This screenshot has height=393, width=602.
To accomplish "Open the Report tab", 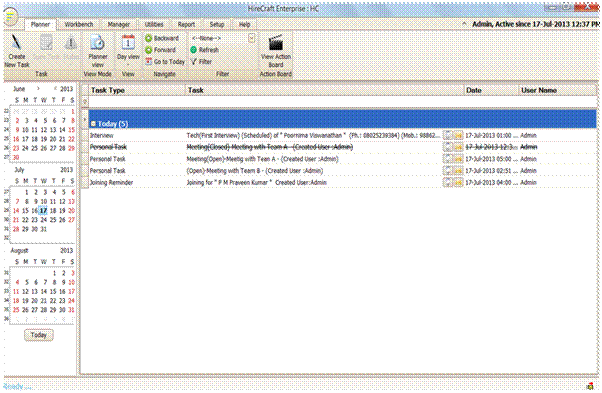I will point(186,24).
